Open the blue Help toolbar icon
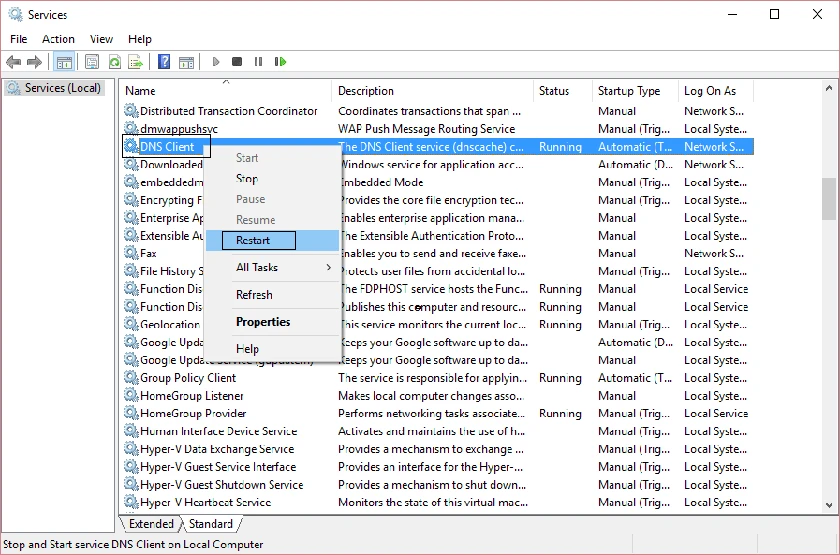 click(x=164, y=62)
